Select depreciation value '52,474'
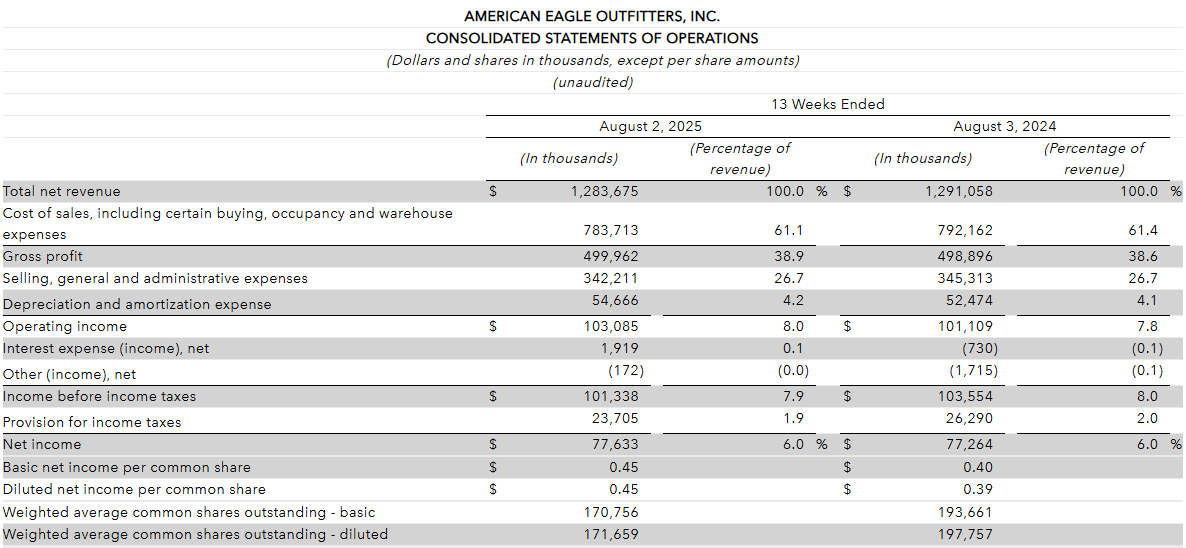1186x548 pixels. [x=969, y=300]
